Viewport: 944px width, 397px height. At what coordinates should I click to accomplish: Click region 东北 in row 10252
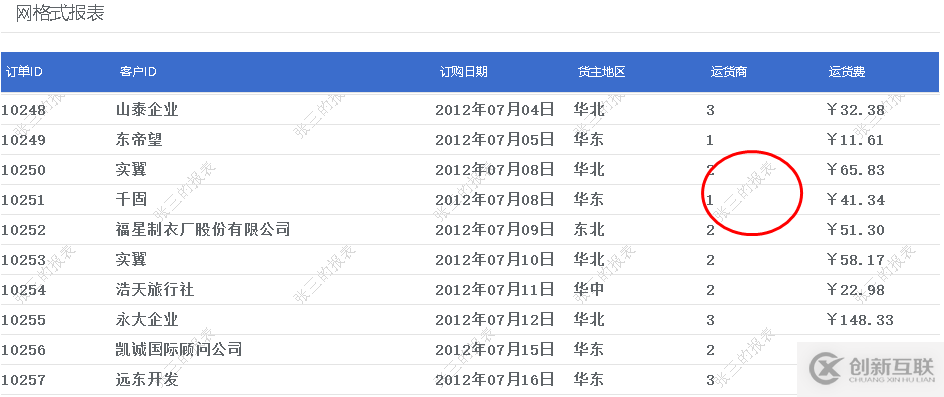(x=589, y=230)
